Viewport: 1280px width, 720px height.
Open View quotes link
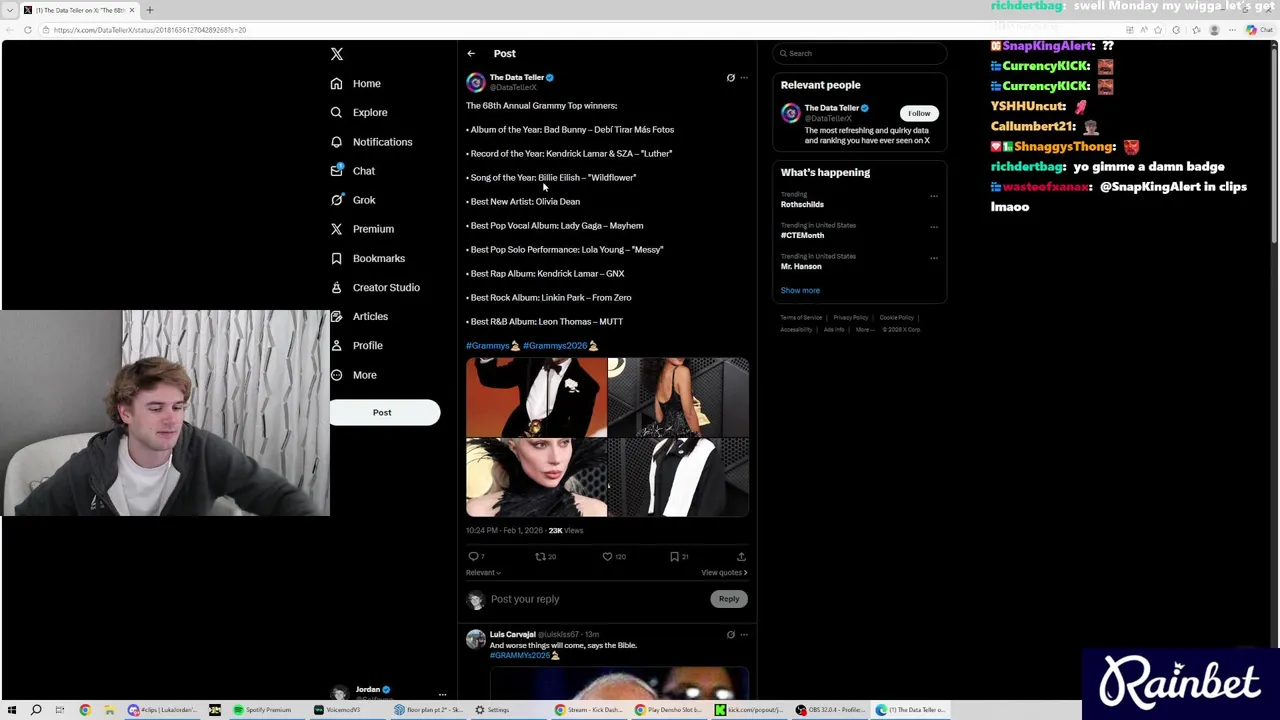click(x=724, y=573)
